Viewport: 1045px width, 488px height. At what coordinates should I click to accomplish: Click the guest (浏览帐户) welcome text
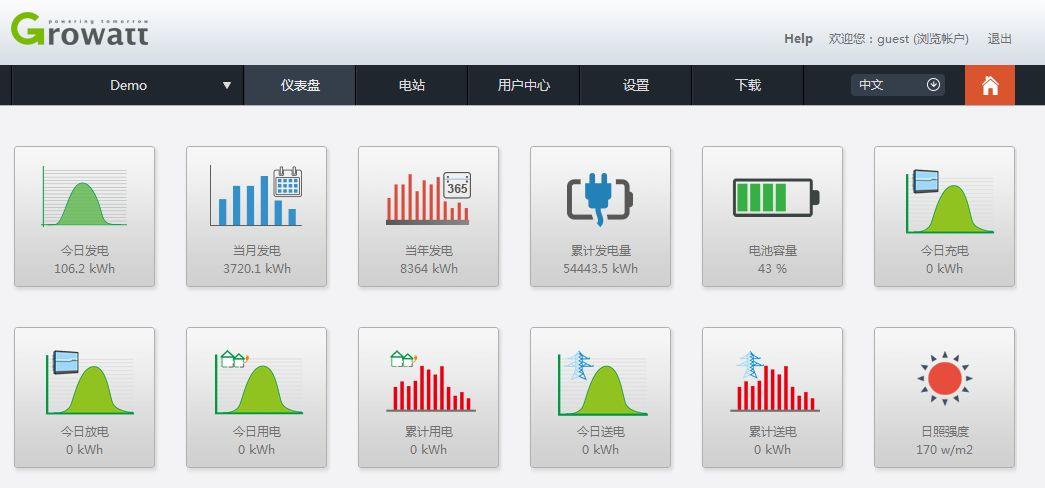[x=898, y=39]
